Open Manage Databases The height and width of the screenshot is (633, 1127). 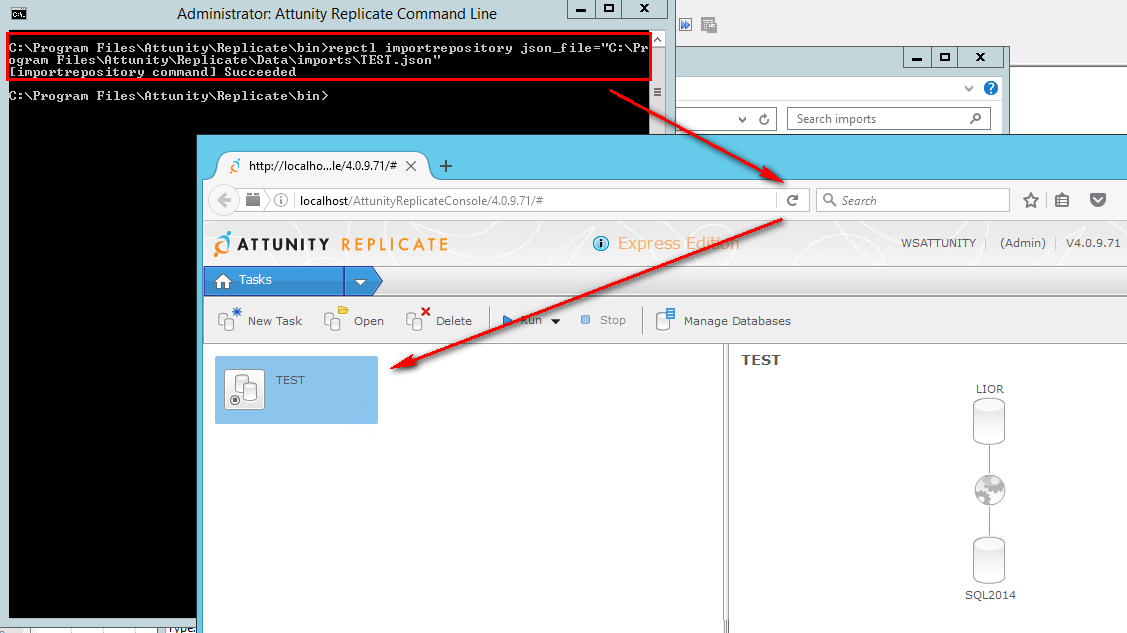[723, 320]
